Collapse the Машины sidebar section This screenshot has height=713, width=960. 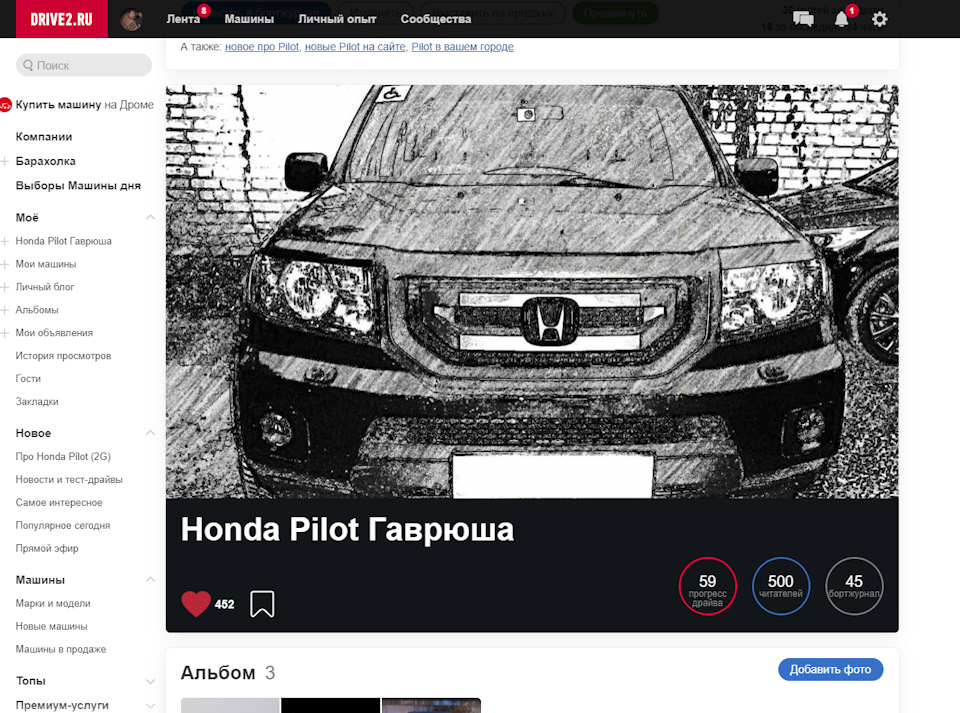pos(150,580)
